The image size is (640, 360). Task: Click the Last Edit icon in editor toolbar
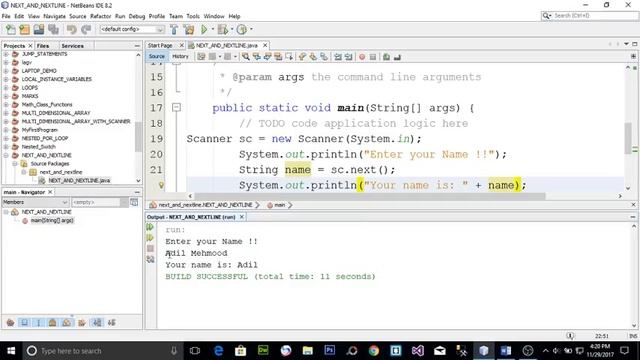click(201, 57)
